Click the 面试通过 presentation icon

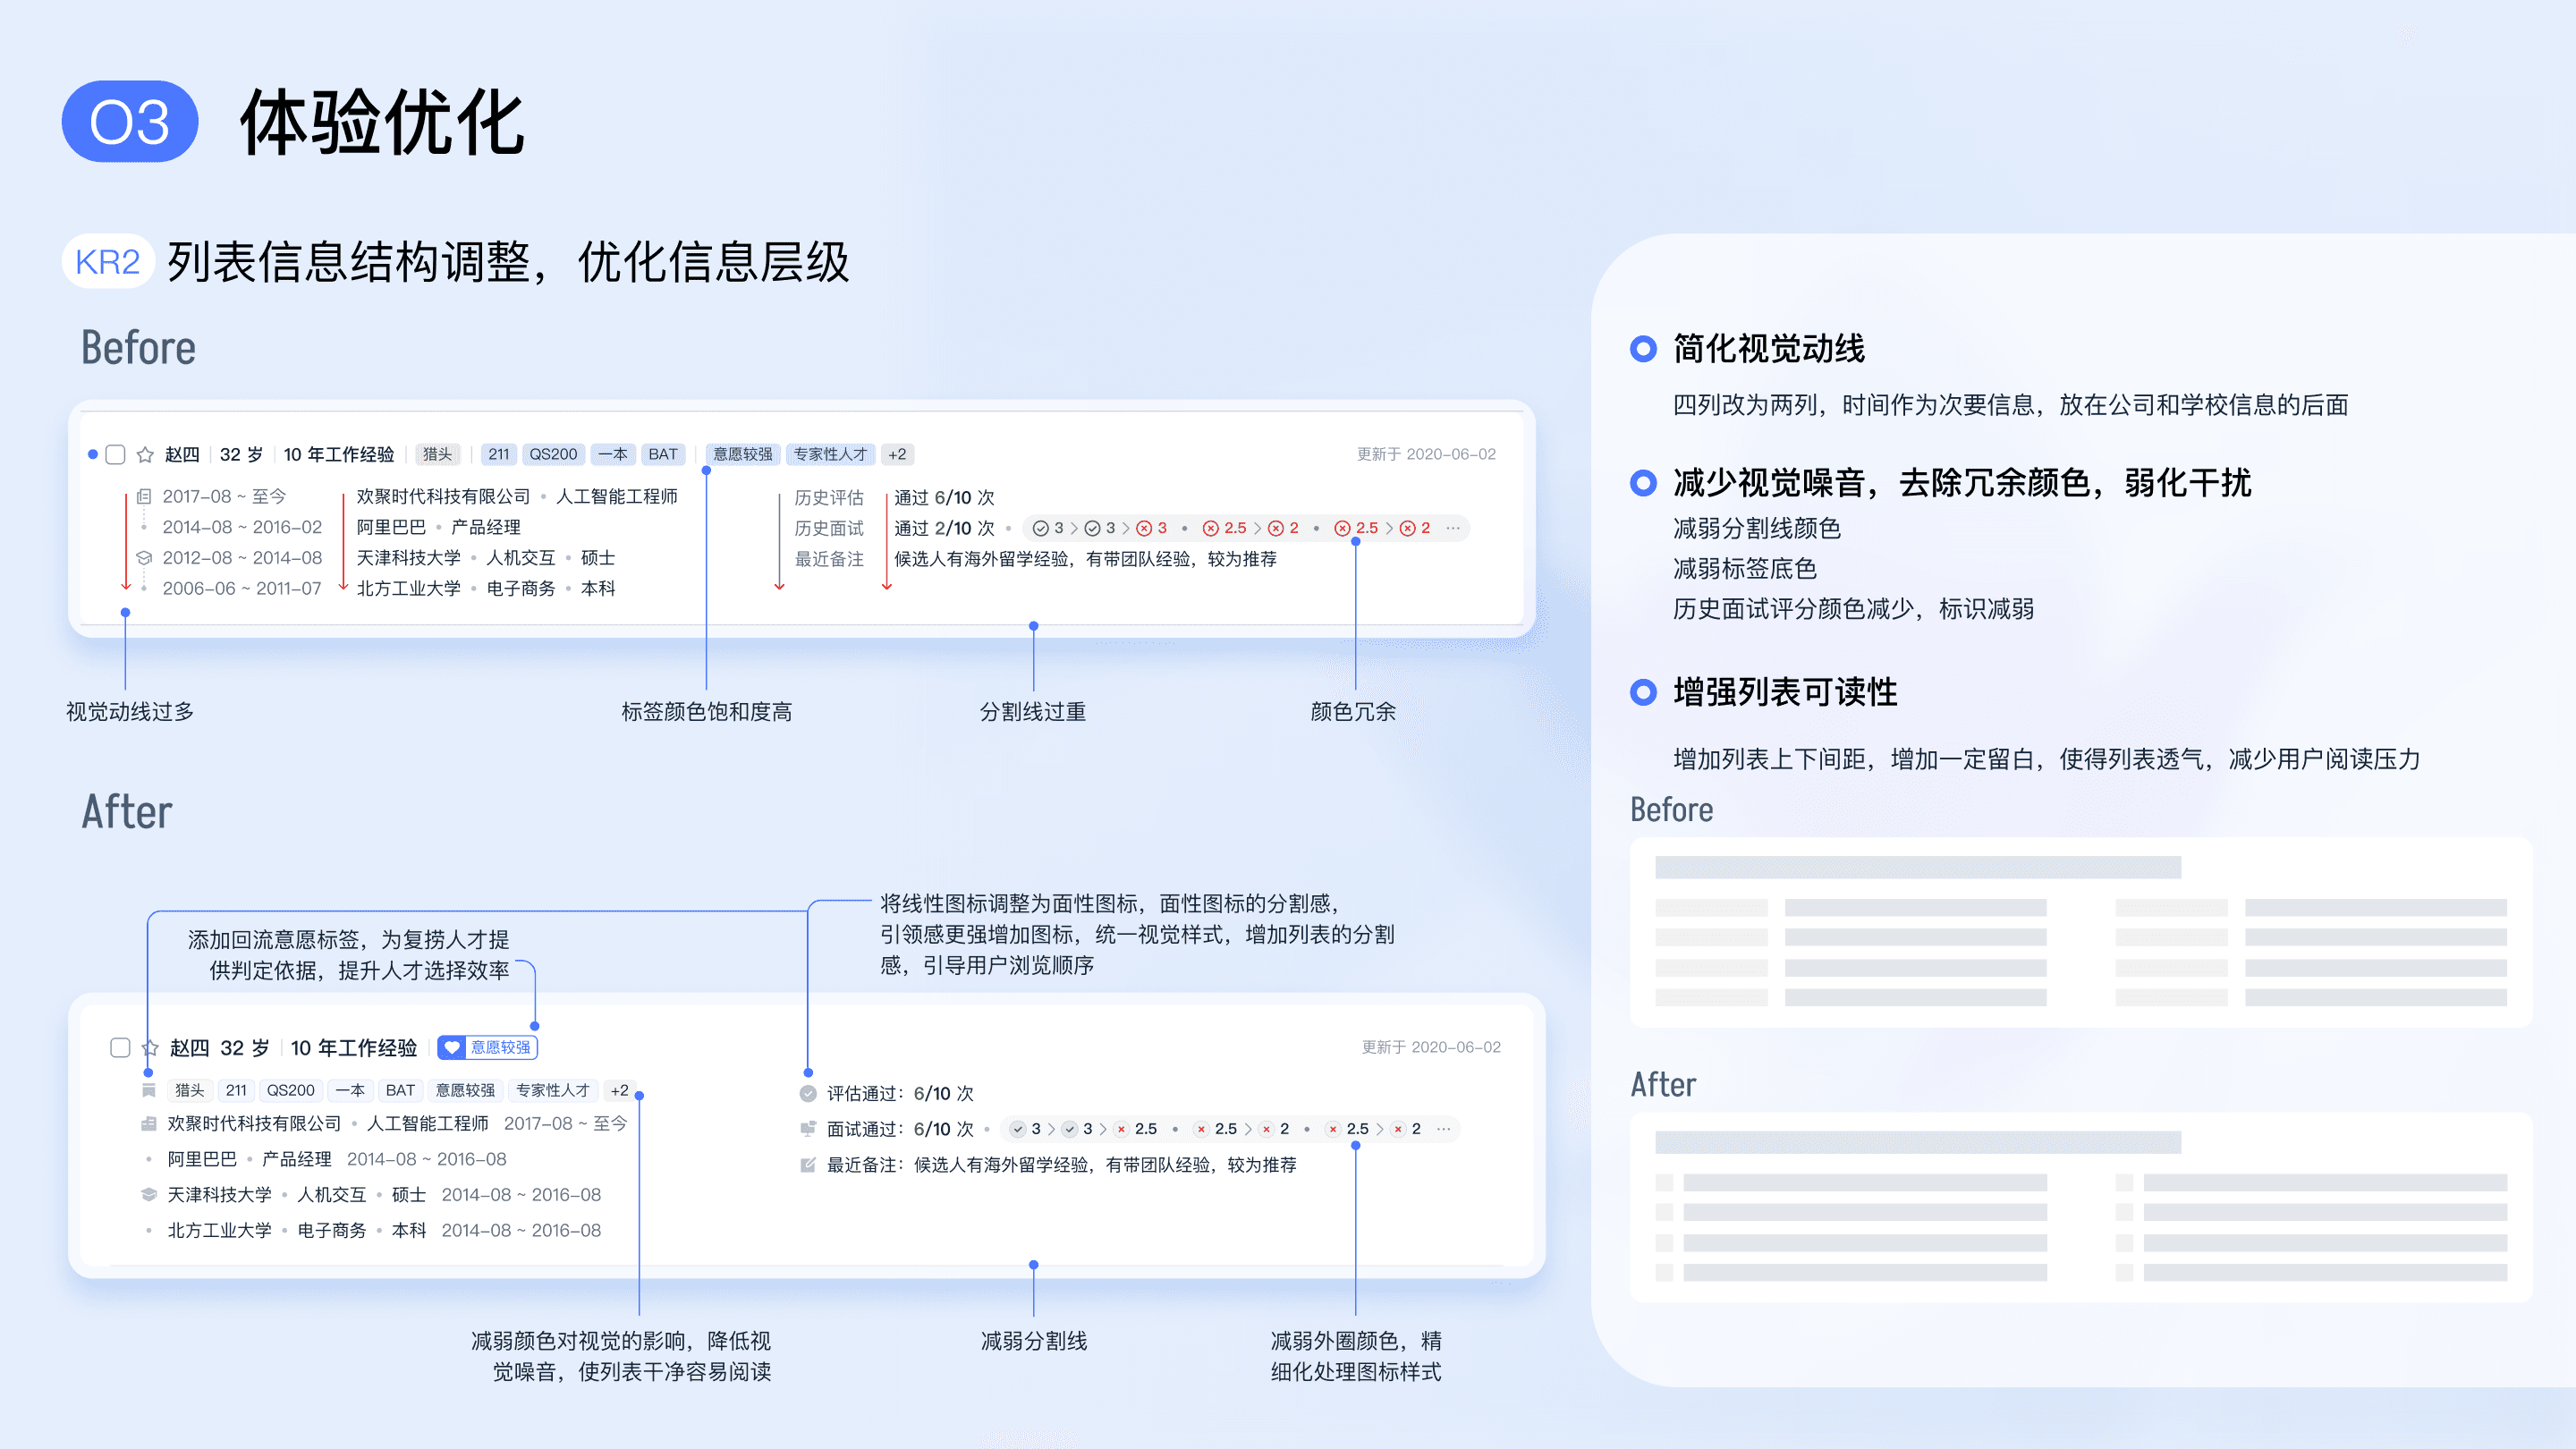(x=808, y=1129)
